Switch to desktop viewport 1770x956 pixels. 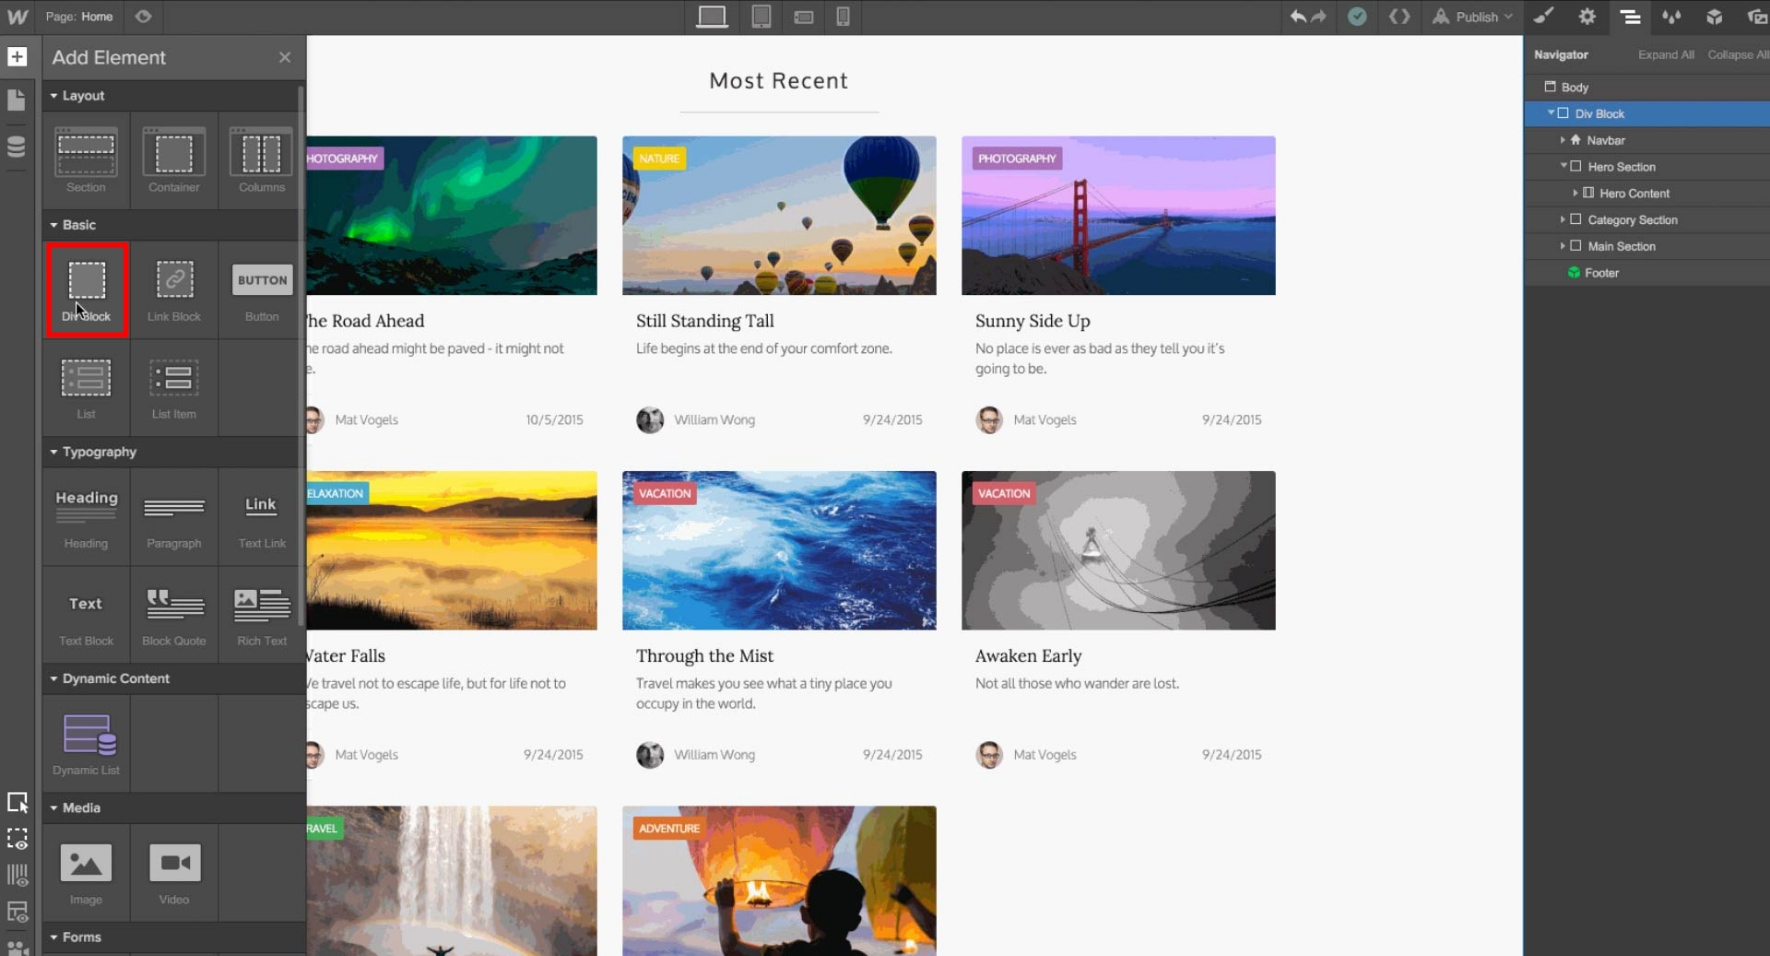point(712,17)
